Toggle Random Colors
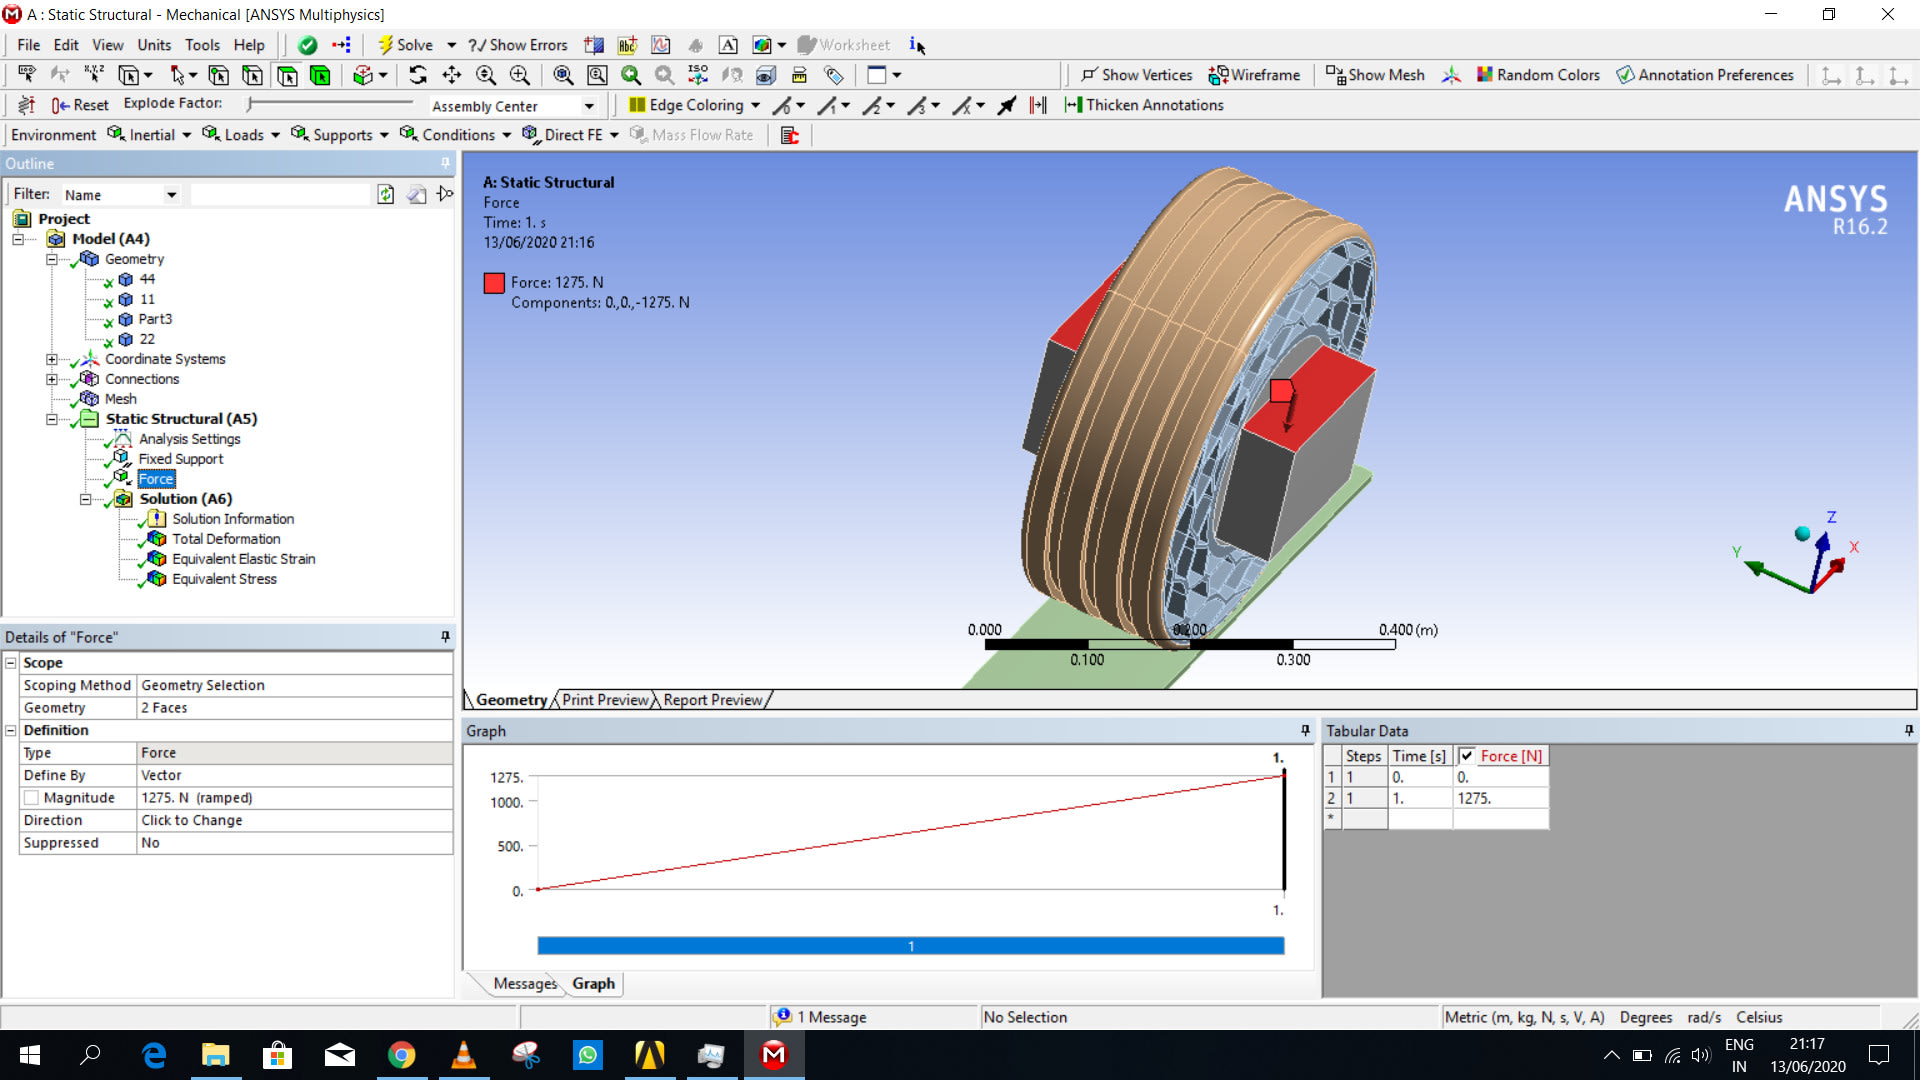Image resolution: width=1920 pixels, height=1080 pixels. (x=1538, y=75)
